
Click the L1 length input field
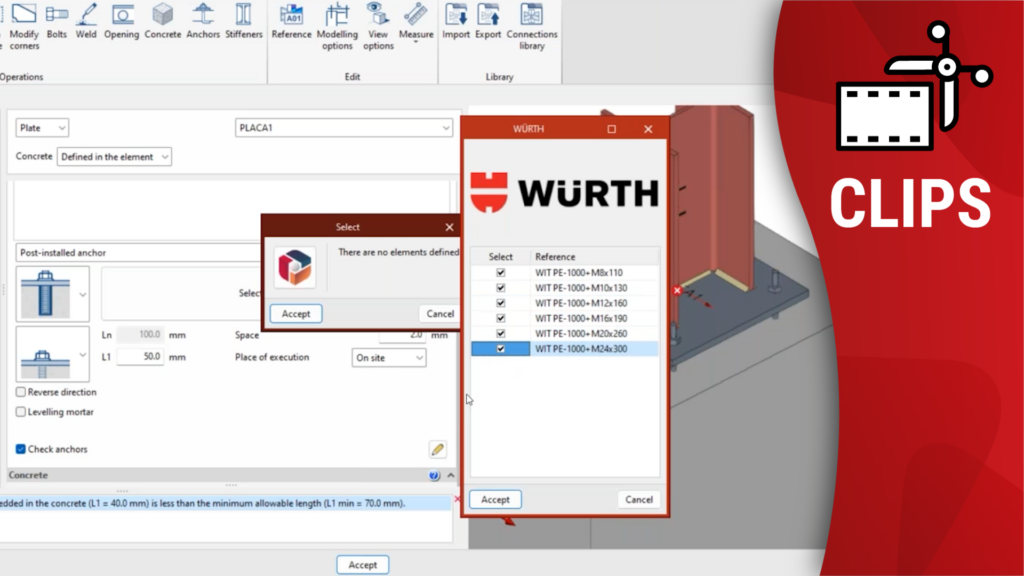click(140, 356)
